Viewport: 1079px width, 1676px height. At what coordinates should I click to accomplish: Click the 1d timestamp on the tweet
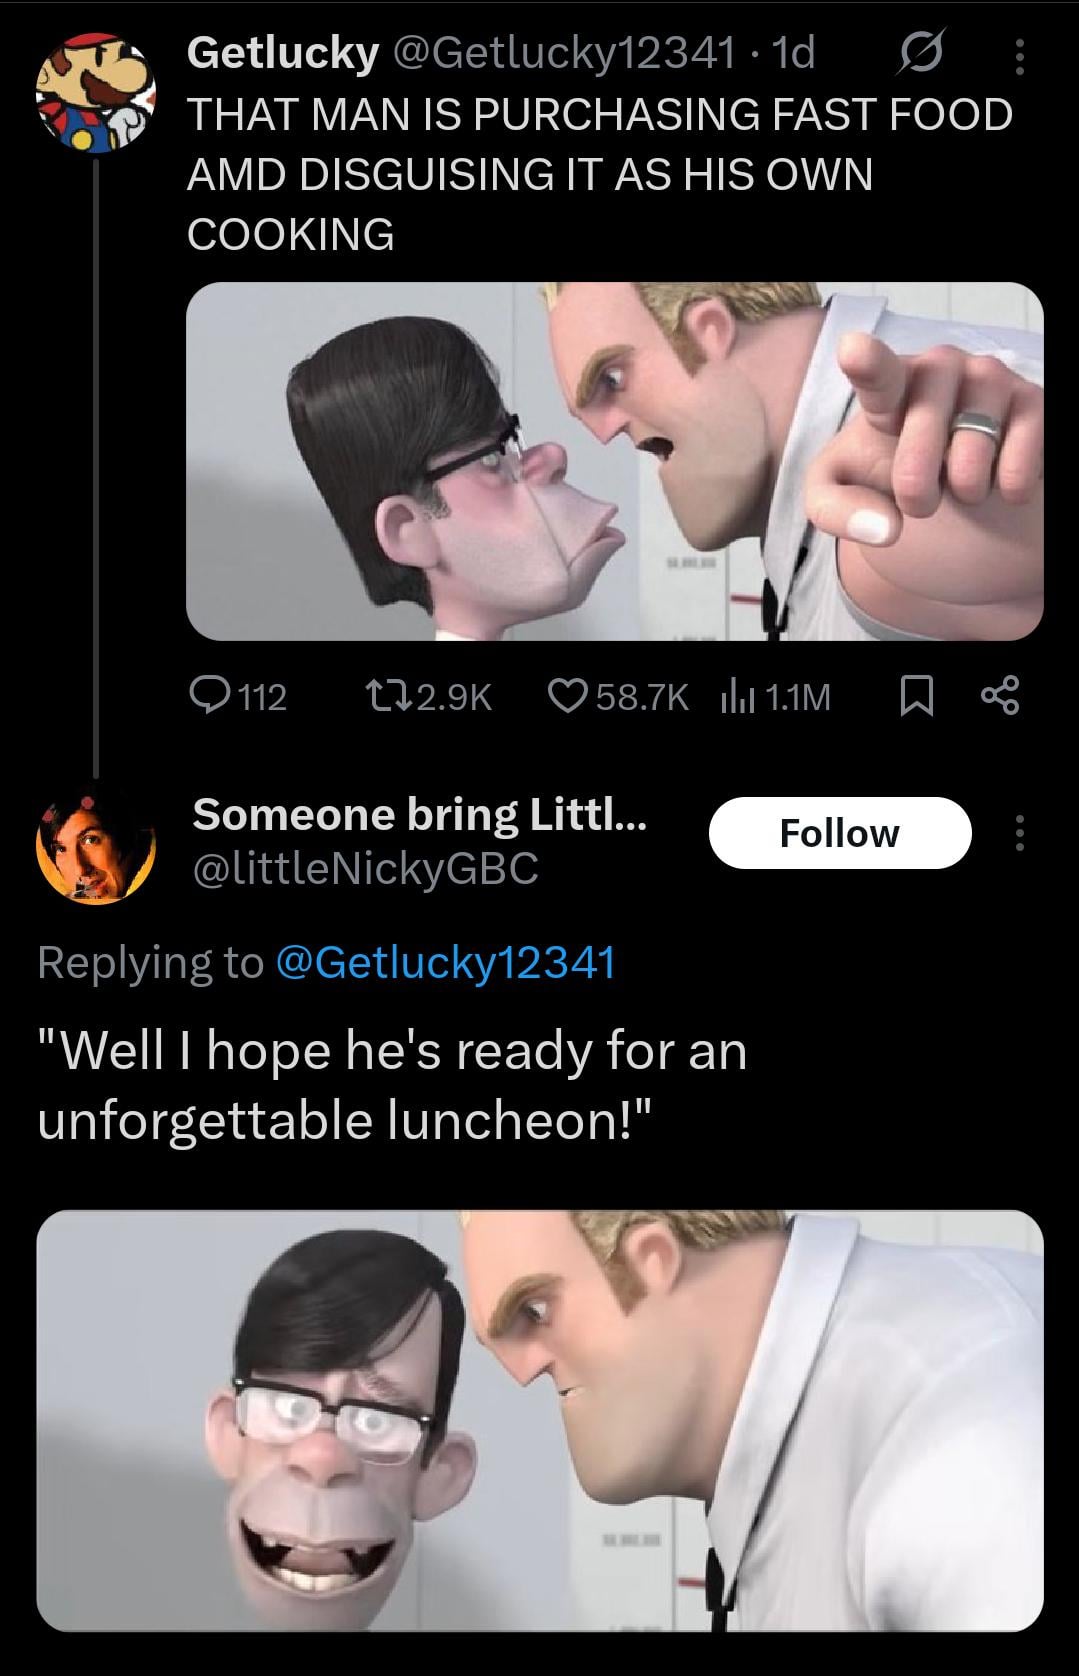point(795,53)
